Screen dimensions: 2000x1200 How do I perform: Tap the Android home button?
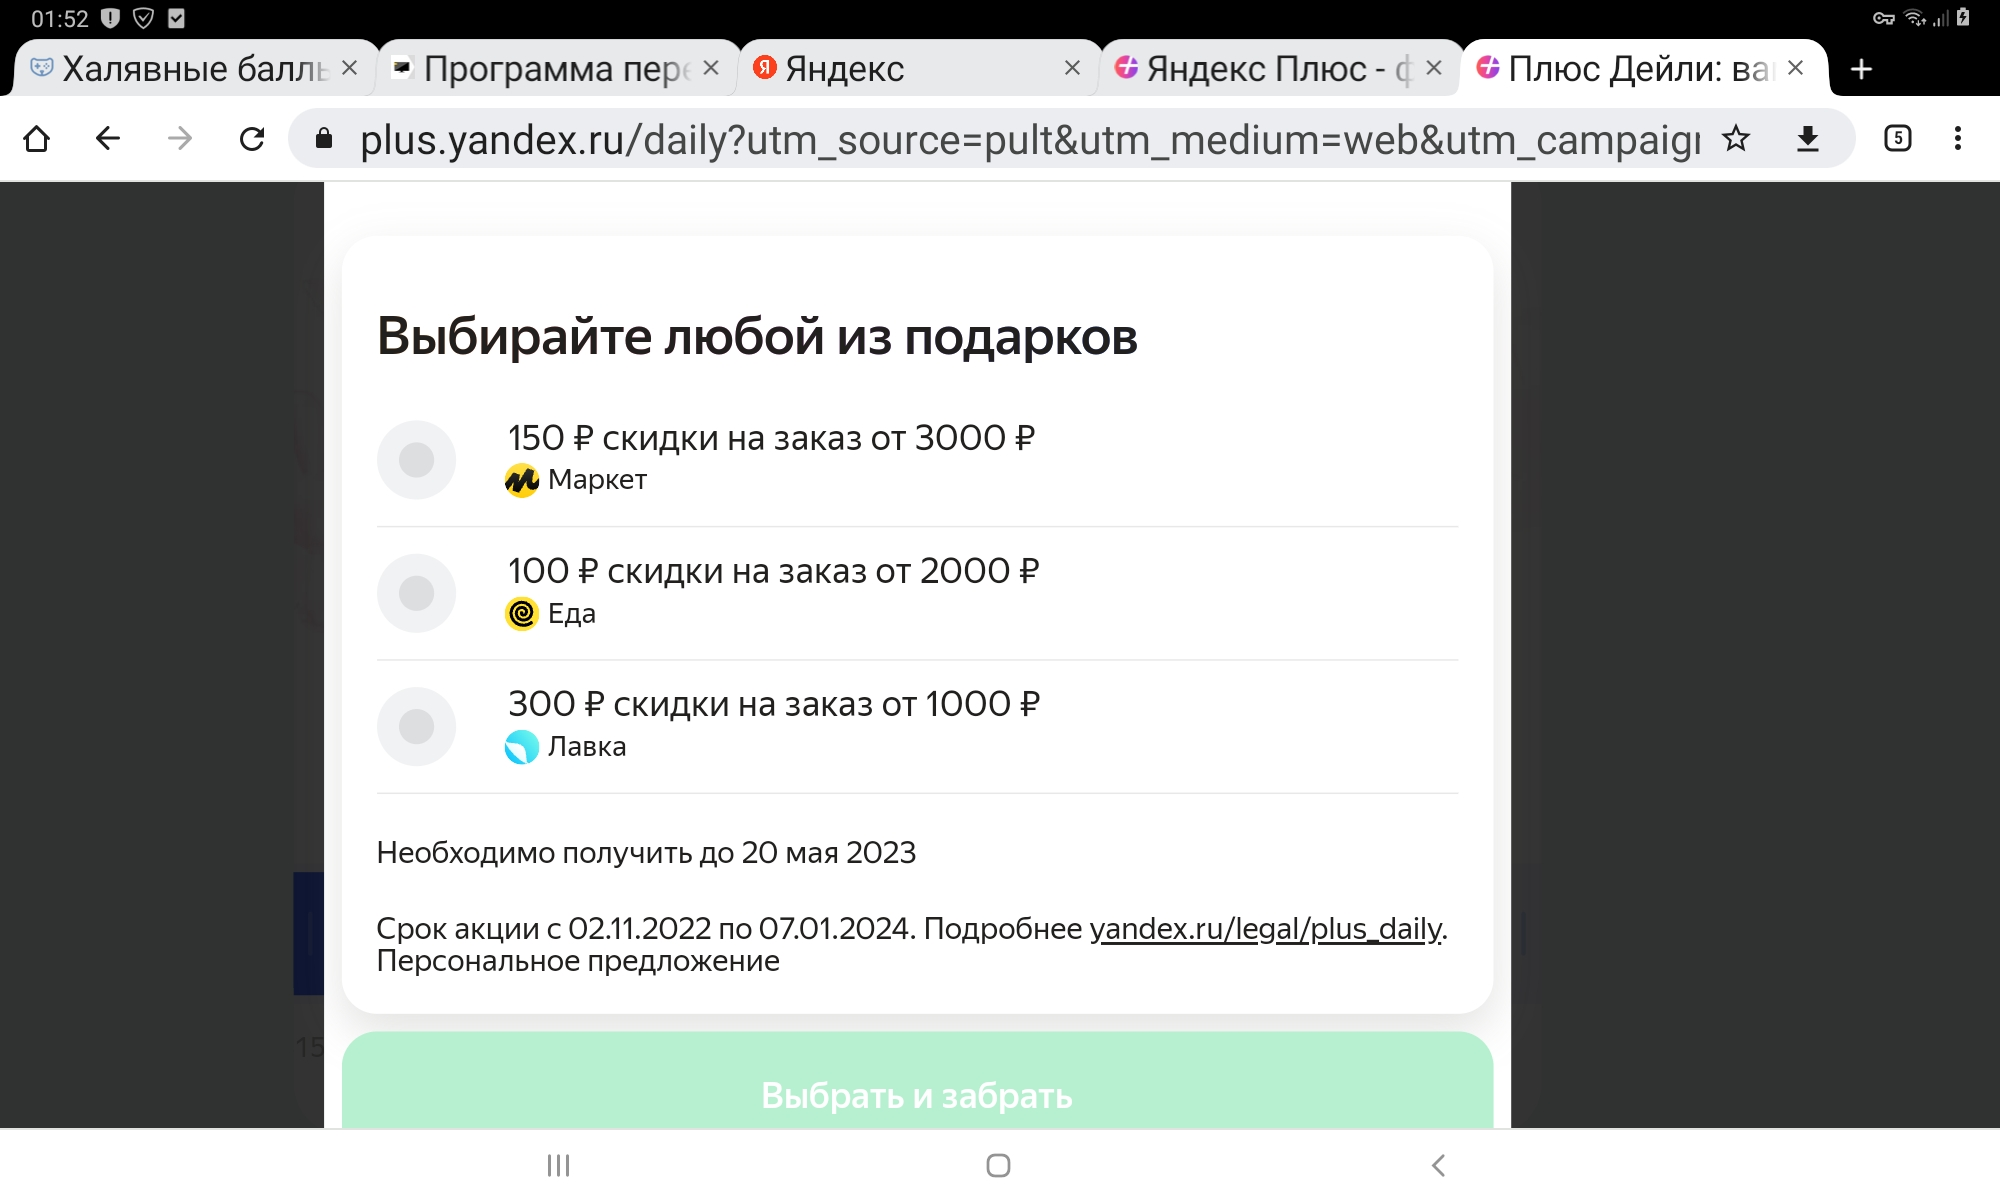click(x=998, y=1165)
